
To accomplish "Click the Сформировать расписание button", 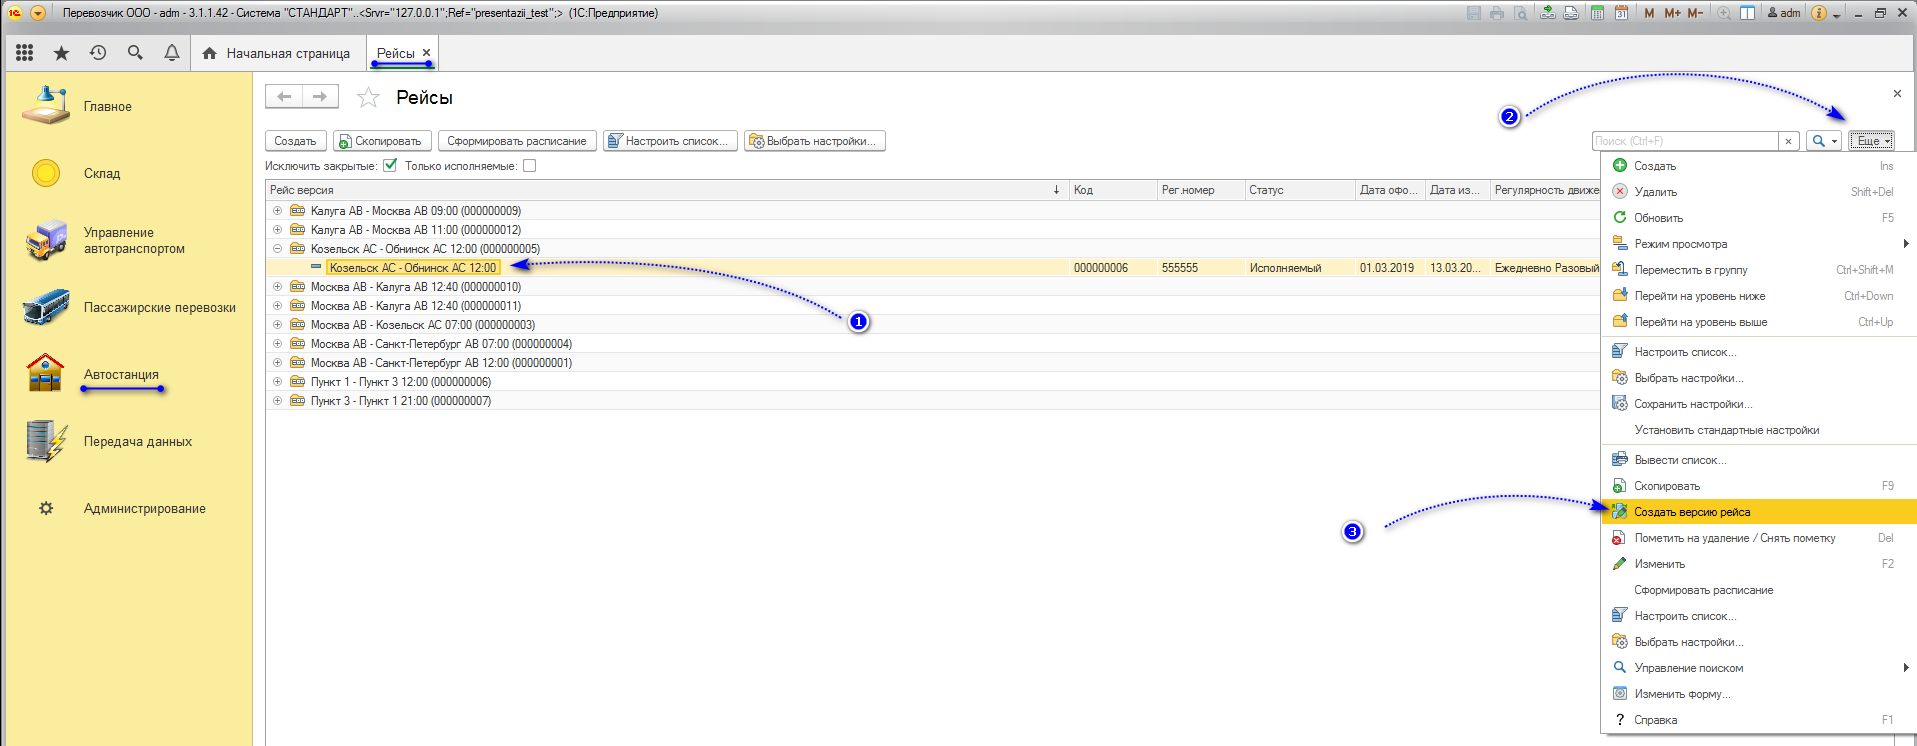I will [517, 141].
